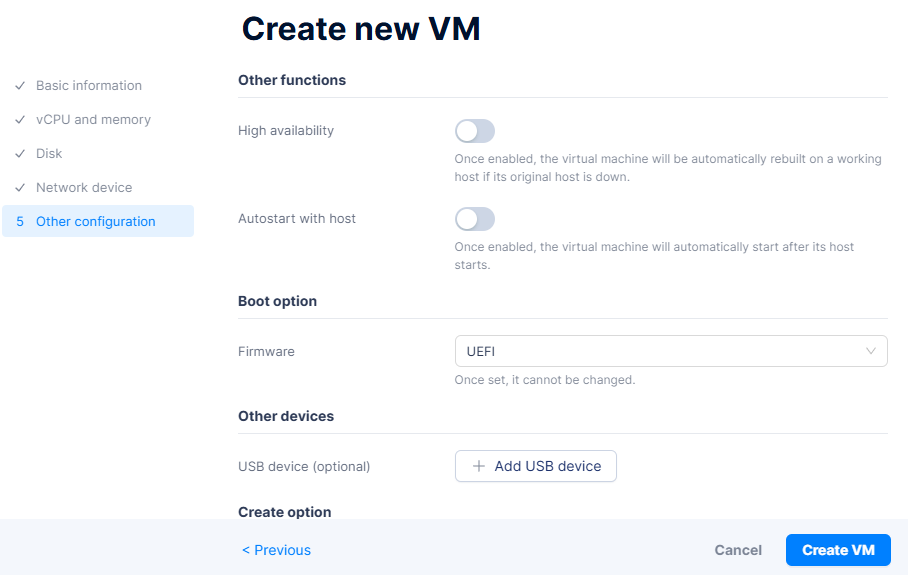Click the High availability label

click(x=286, y=131)
